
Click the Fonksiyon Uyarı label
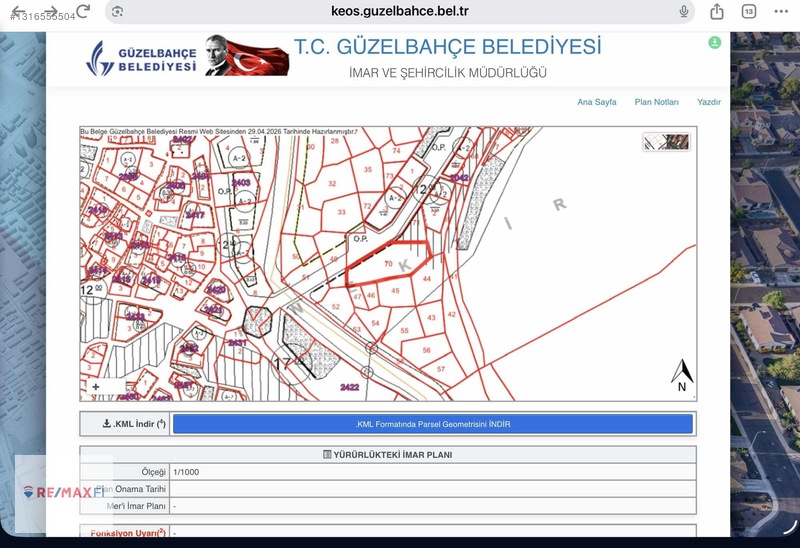tap(128, 533)
